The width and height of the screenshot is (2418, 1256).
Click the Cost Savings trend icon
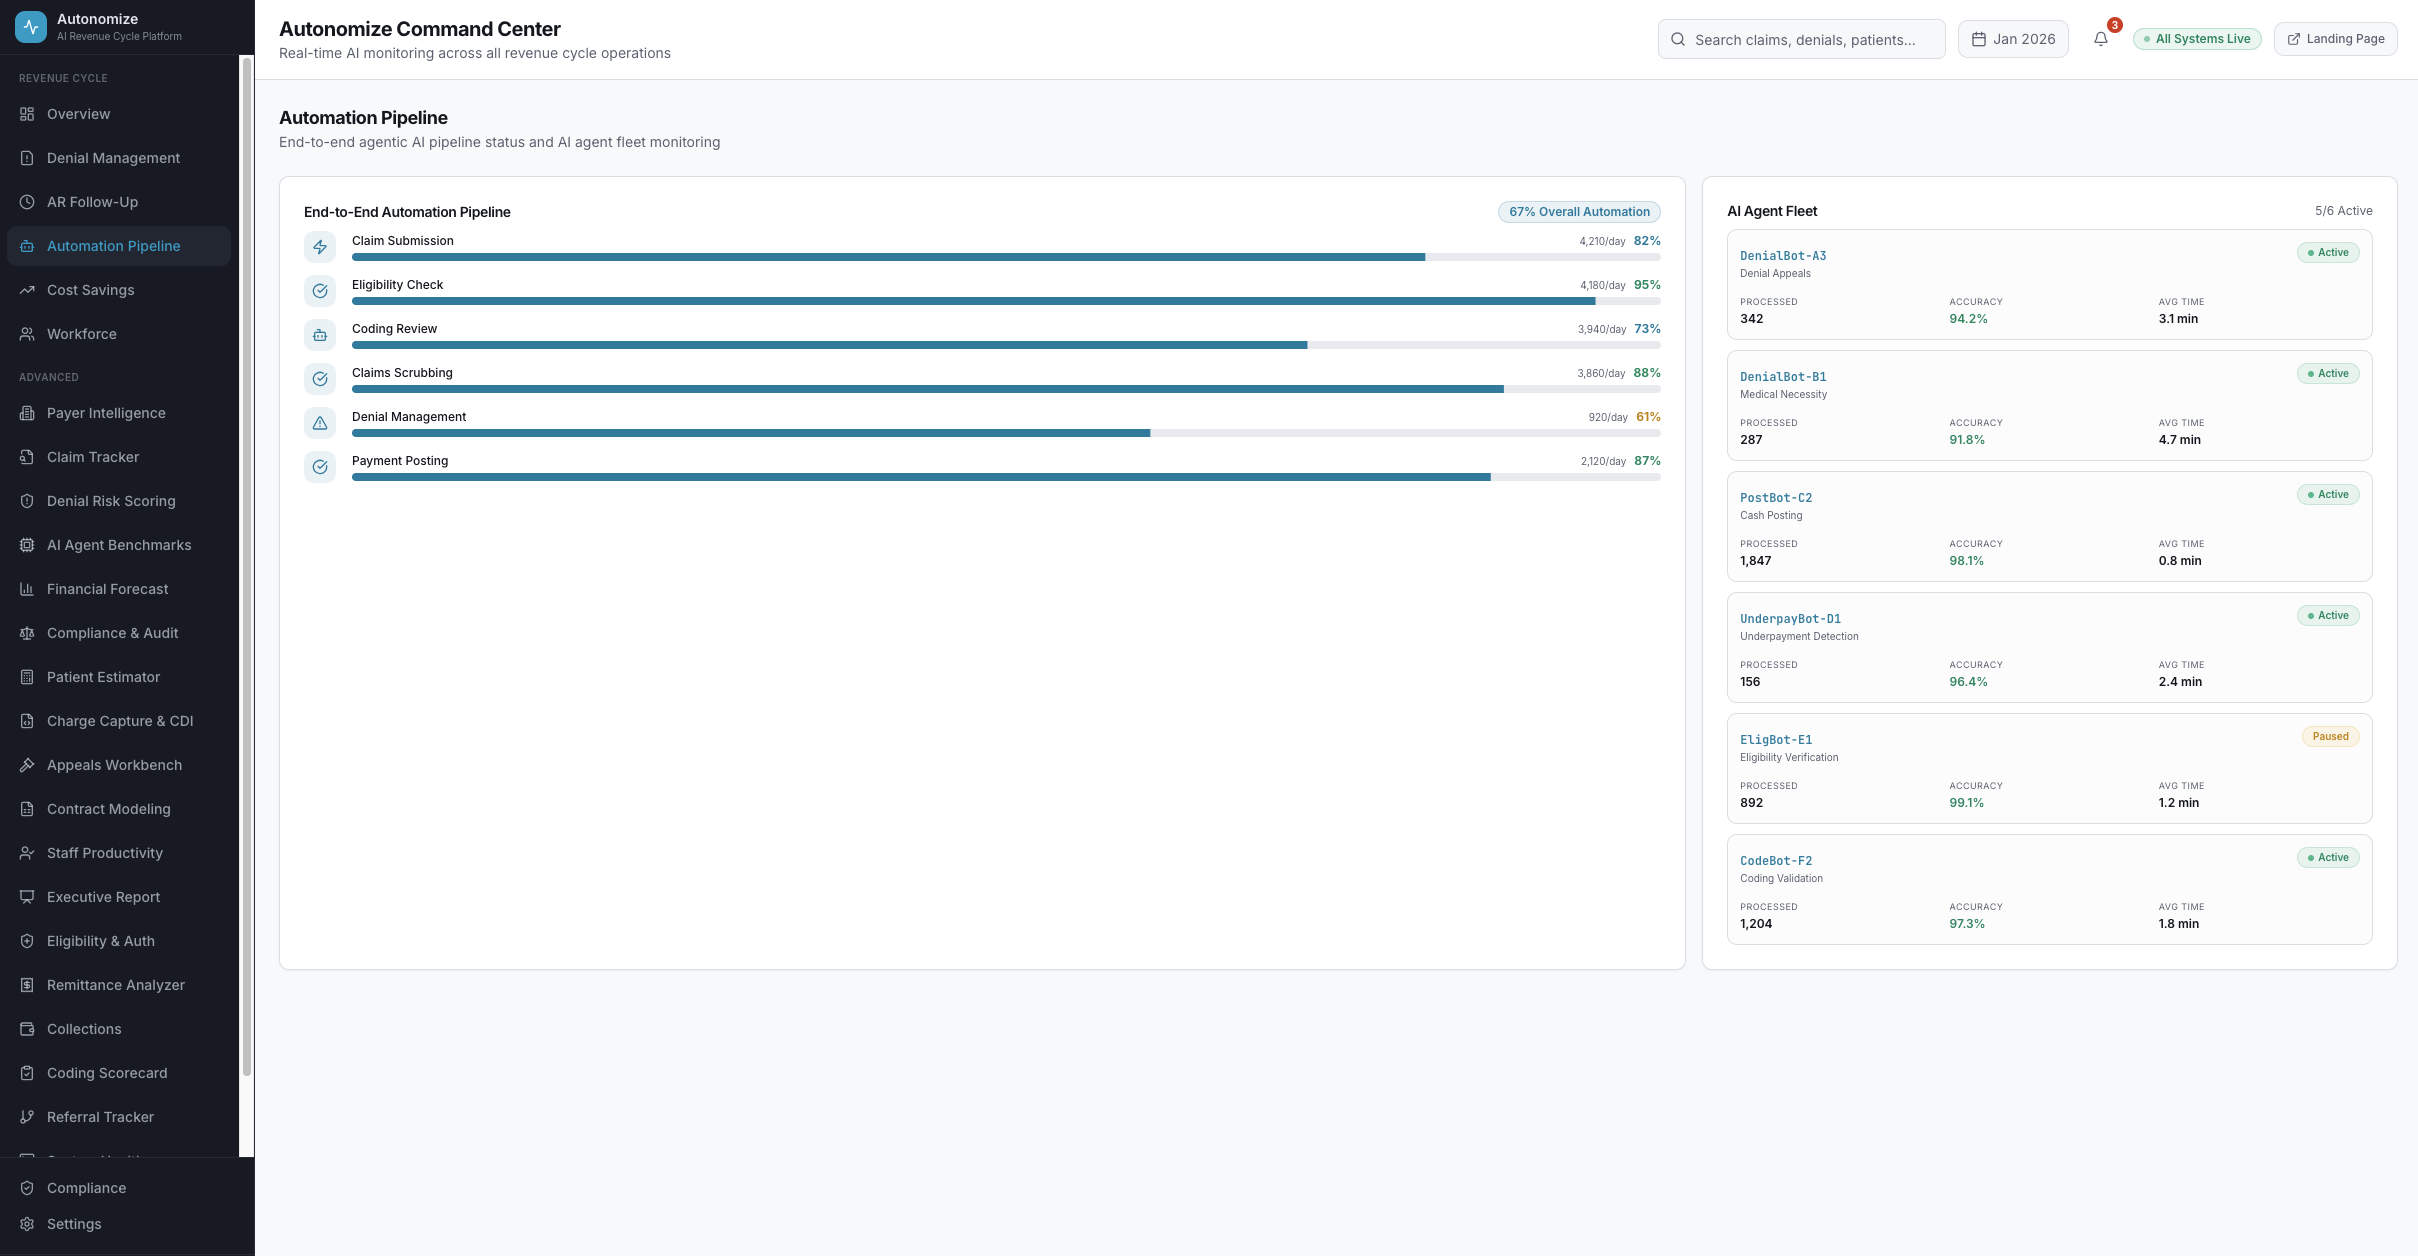pyautogui.click(x=27, y=290)
